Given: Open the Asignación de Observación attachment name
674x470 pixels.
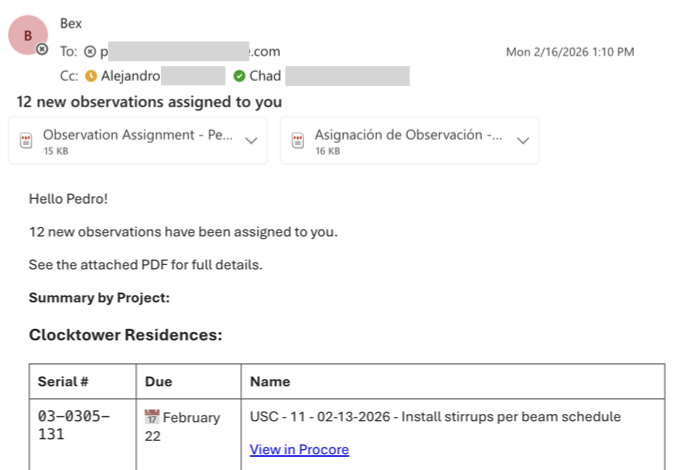Looking at the screenshot, I should pyautogui.click(x=408, y=135).
